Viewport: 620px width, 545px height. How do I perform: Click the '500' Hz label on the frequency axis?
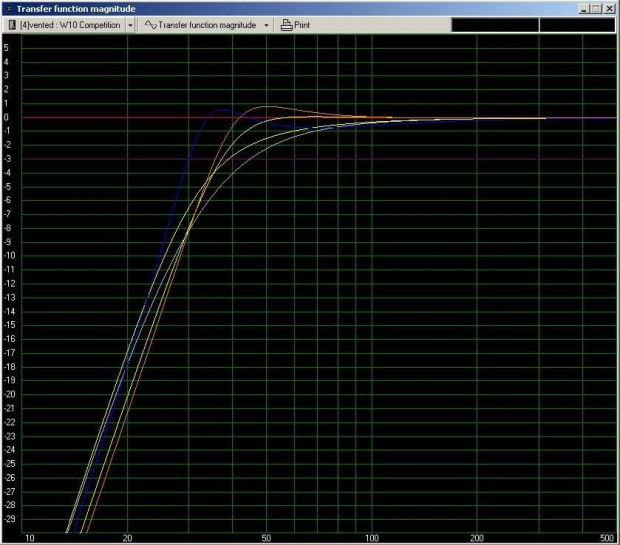pyautogui.click(x=607, y=538)
